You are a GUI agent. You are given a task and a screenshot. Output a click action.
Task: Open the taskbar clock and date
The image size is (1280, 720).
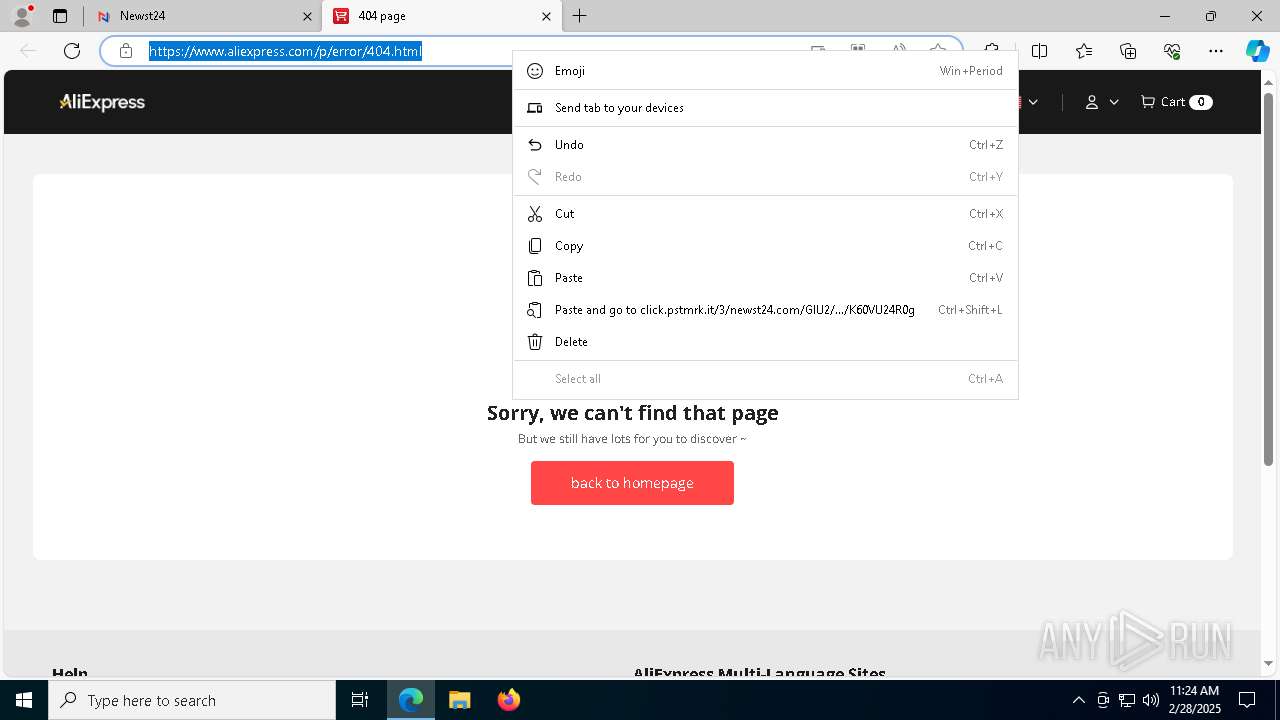(x=1194, y=700)
